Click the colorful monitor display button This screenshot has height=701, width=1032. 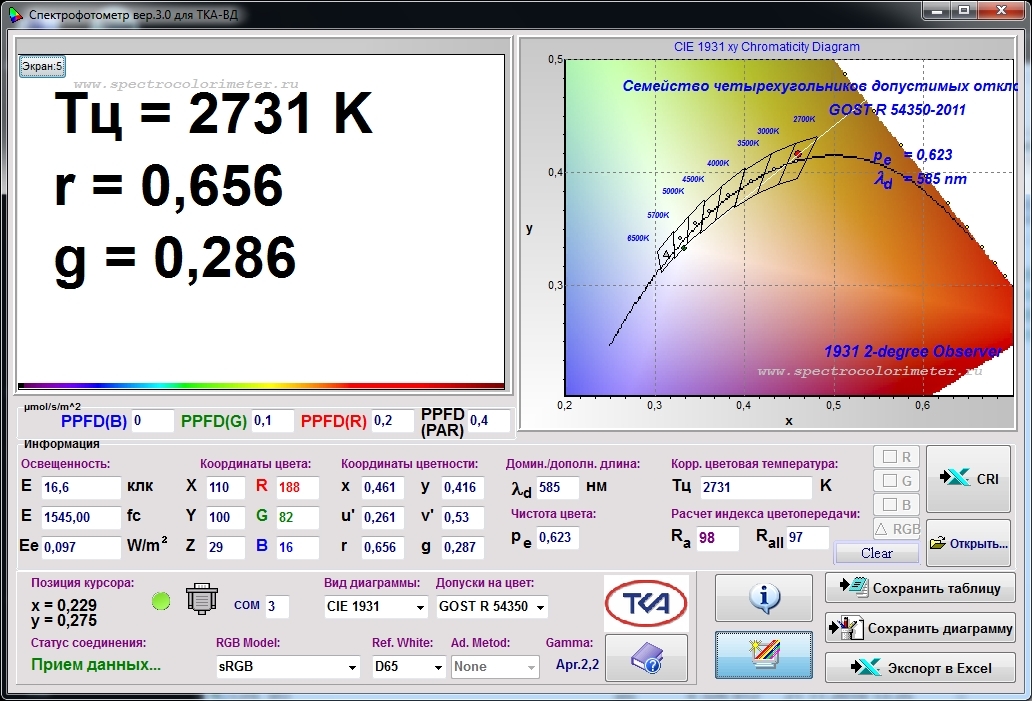tap(763, 655)
